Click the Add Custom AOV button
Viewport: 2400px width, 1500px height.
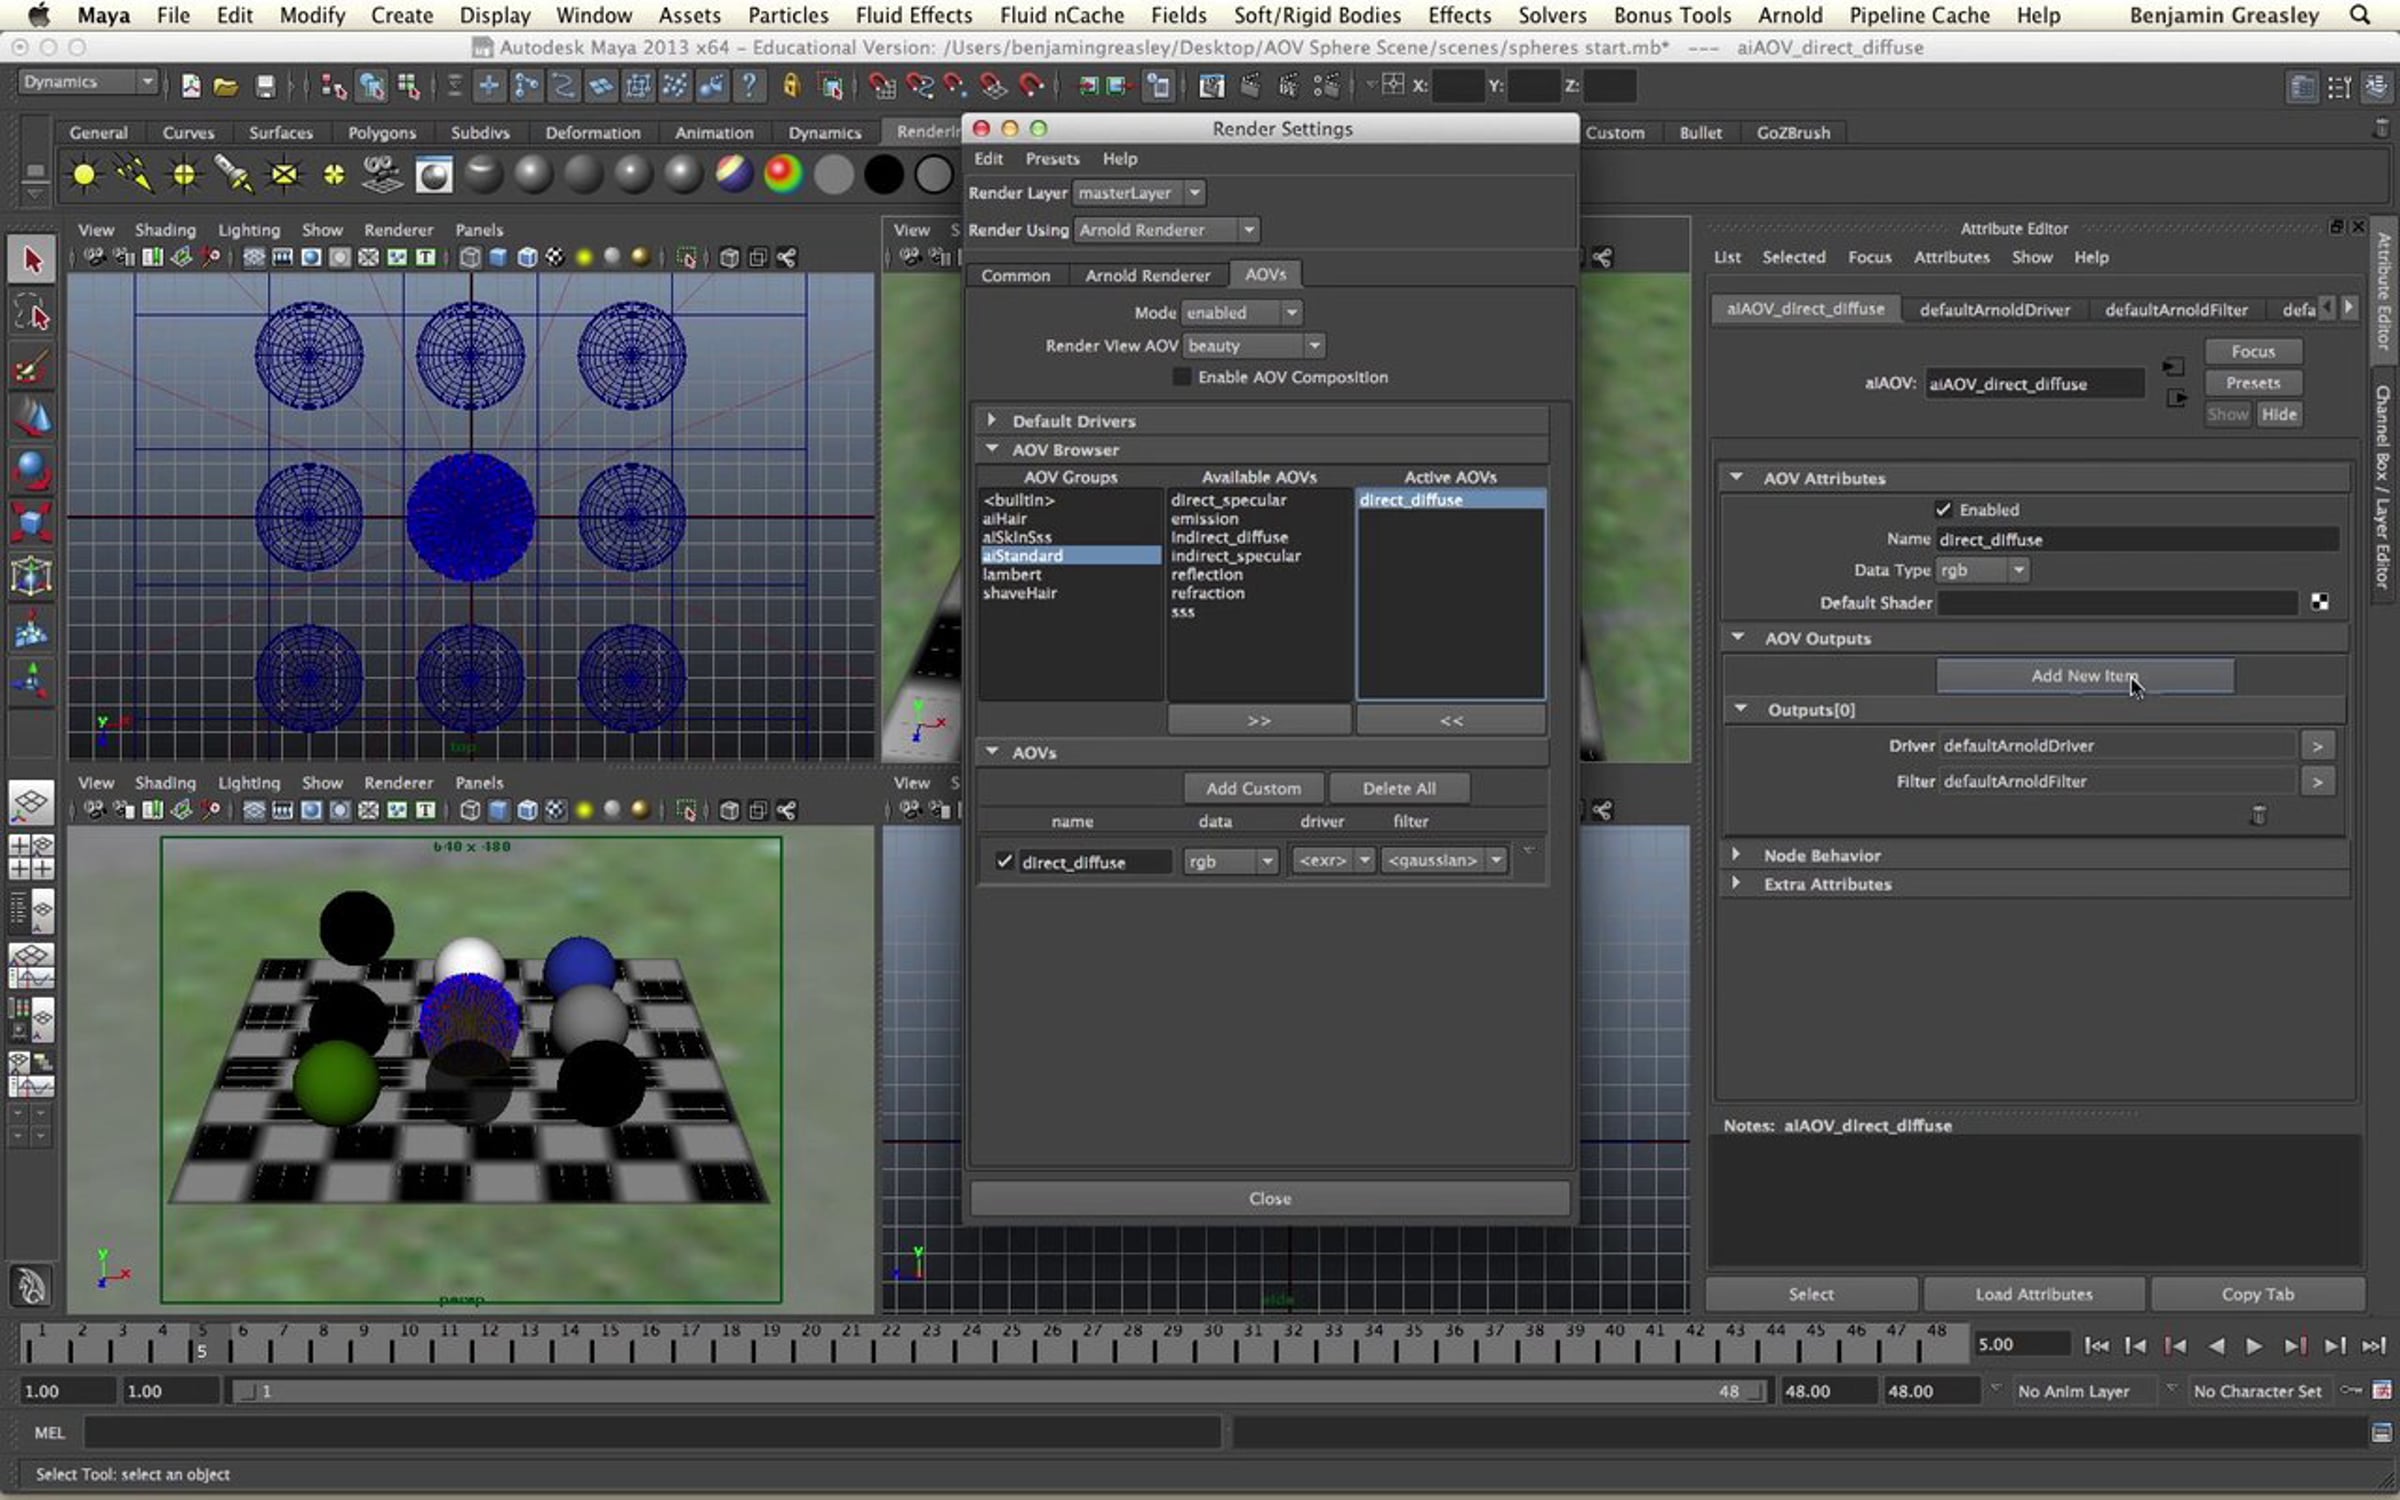click(1253, 788)
